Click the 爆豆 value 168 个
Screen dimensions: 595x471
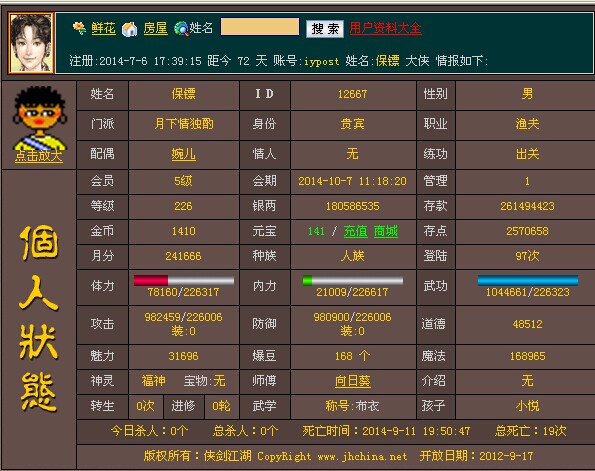[353, 356]
